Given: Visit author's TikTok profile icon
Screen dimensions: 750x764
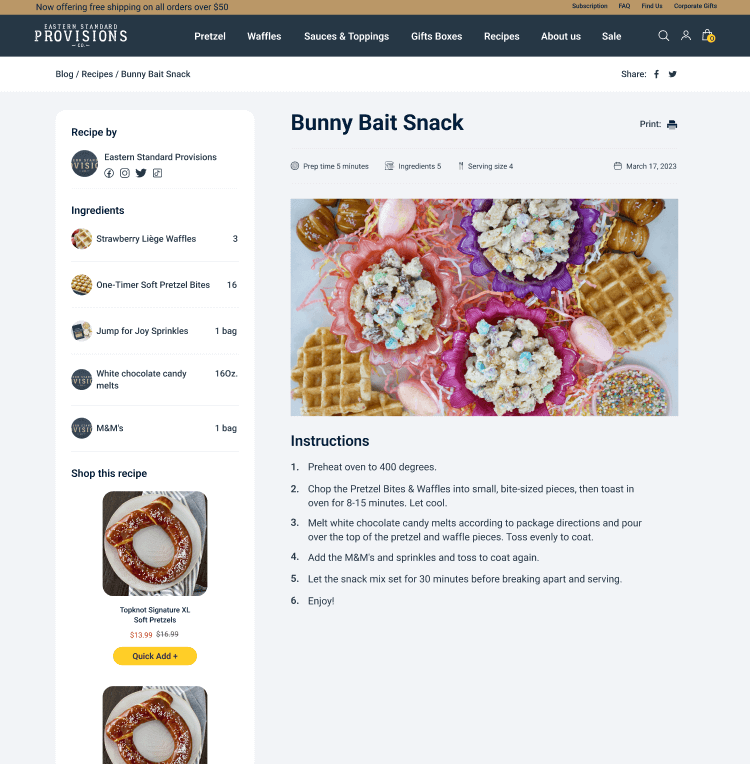Looking at the screenshot, I should tap(157, 173).
